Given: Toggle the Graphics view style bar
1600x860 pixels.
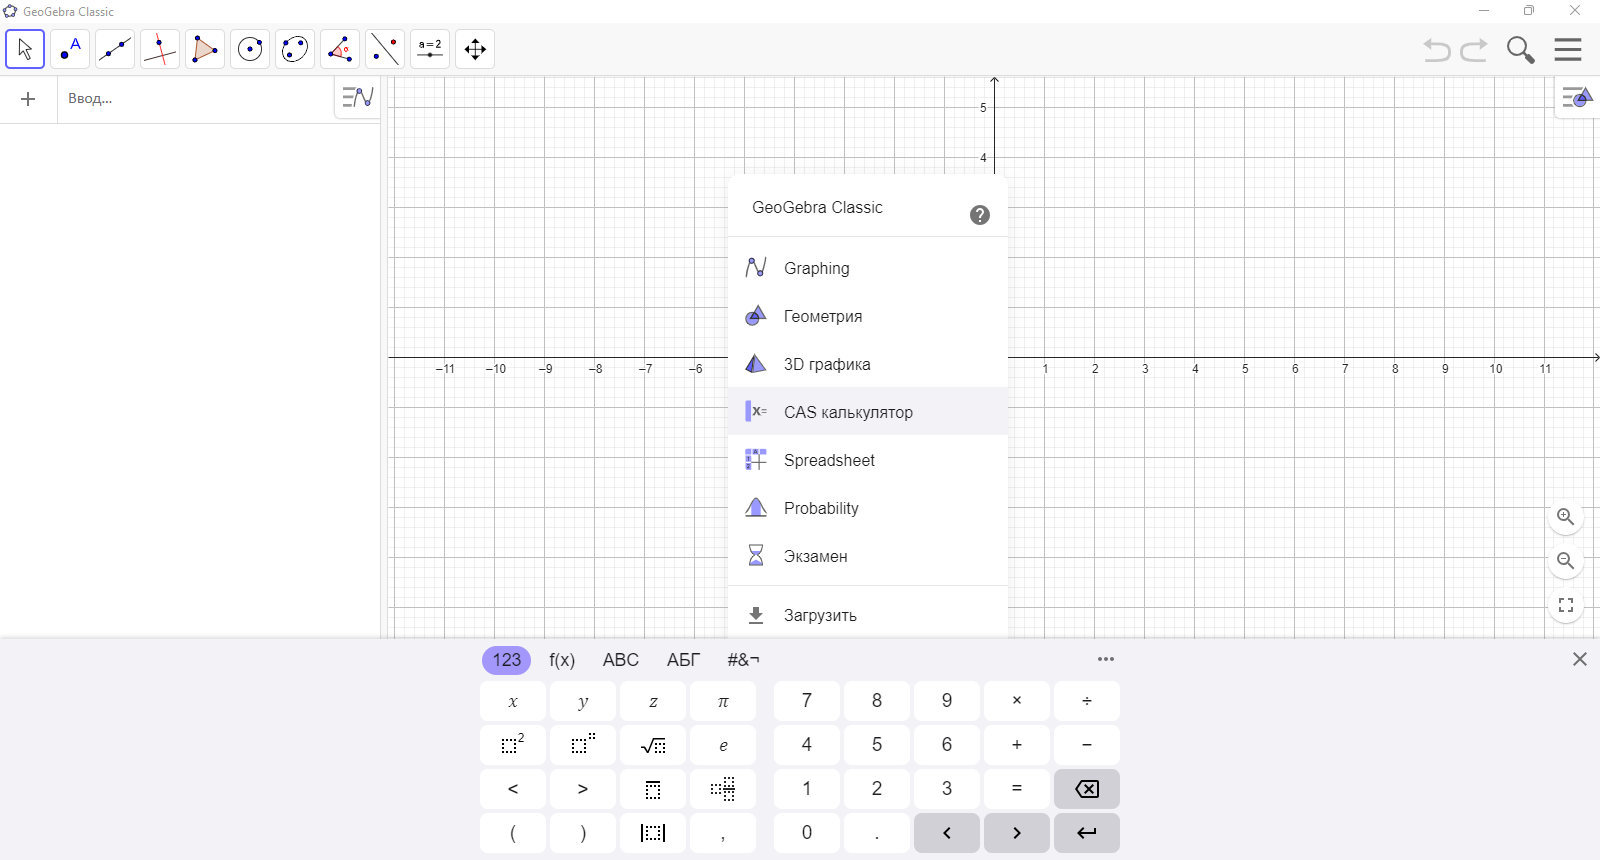Looking at the screenshot, I should pyautogui.click(x=1577, y=98).
